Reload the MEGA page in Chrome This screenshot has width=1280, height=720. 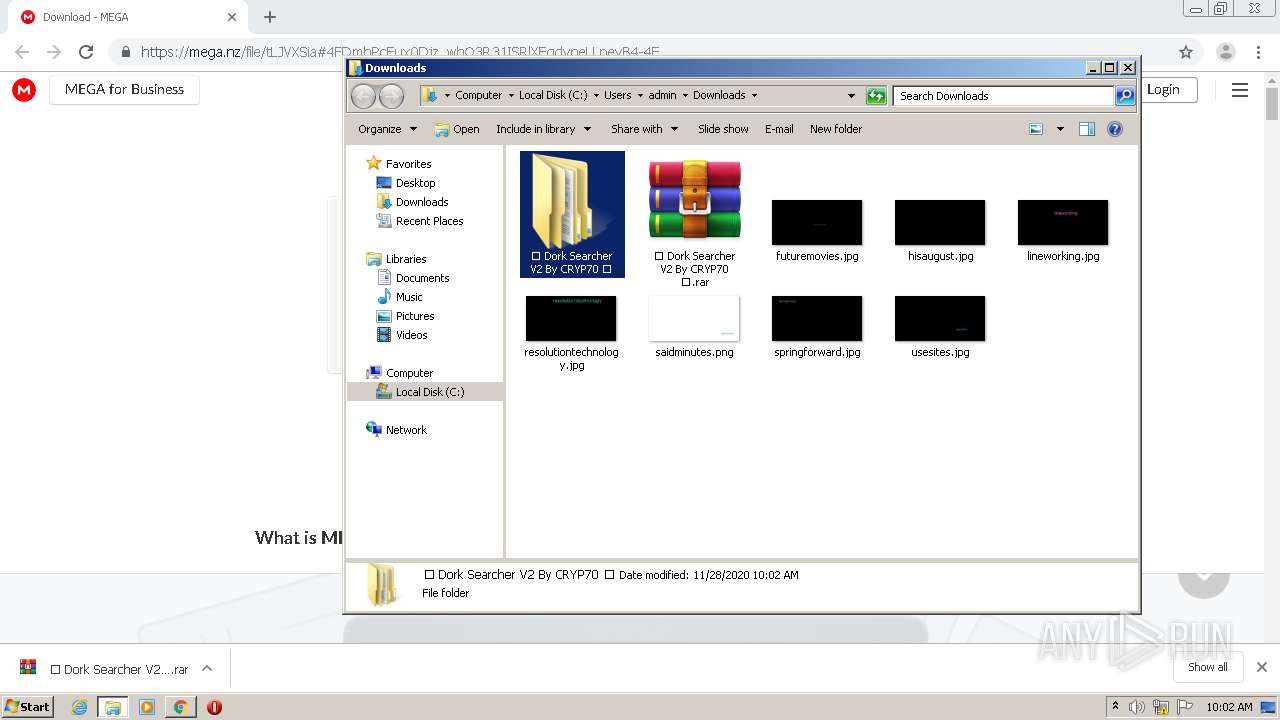pos(86,52)
